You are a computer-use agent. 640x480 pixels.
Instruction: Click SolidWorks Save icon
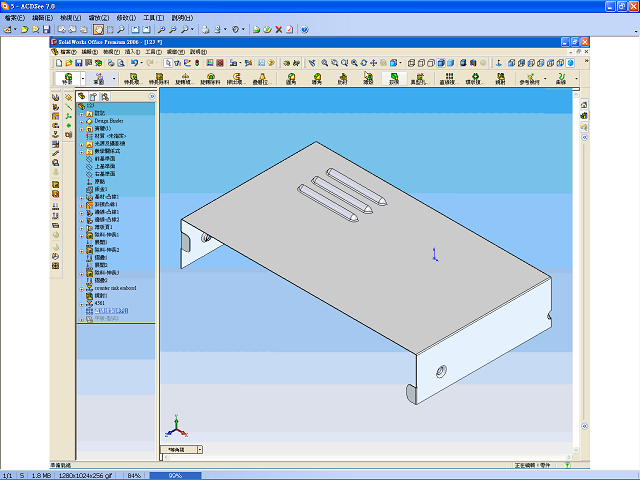pos(78,63)
